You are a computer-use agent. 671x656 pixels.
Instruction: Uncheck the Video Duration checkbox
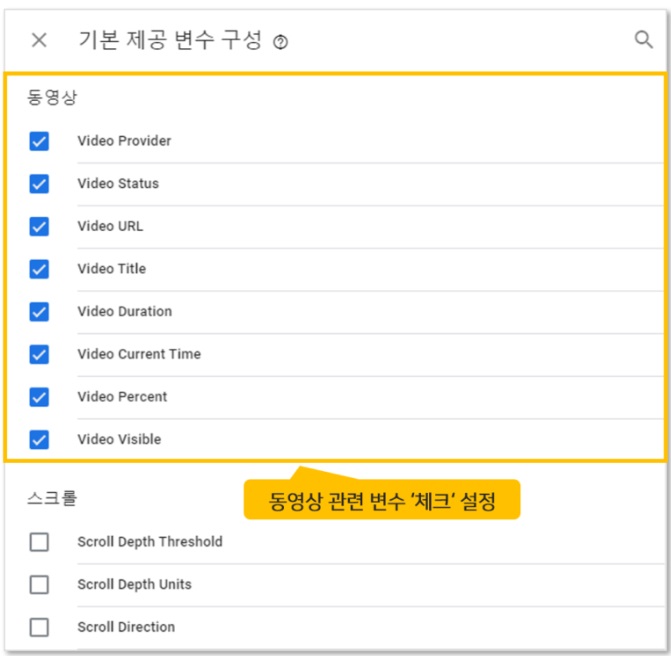[39, 312]
